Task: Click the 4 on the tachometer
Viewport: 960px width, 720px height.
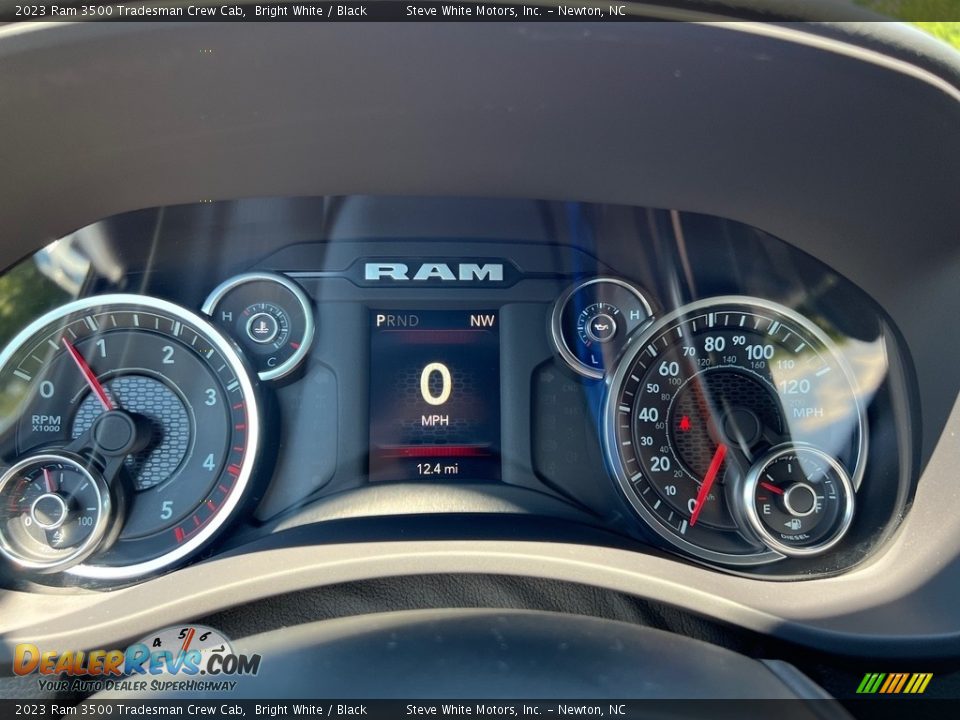Action: [209, 462]
